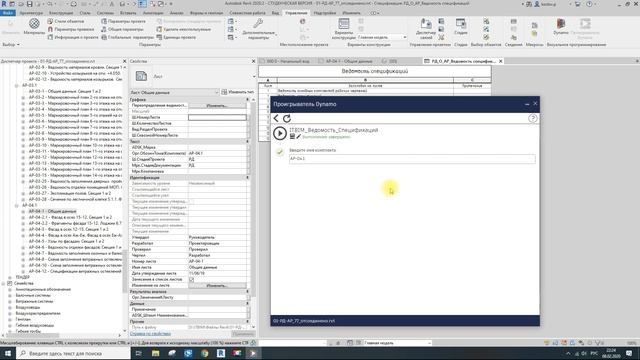640x360 pixels.
Task: Toggle 'Appears in sheet list' checkbox
Action: [x=191, y=280]
